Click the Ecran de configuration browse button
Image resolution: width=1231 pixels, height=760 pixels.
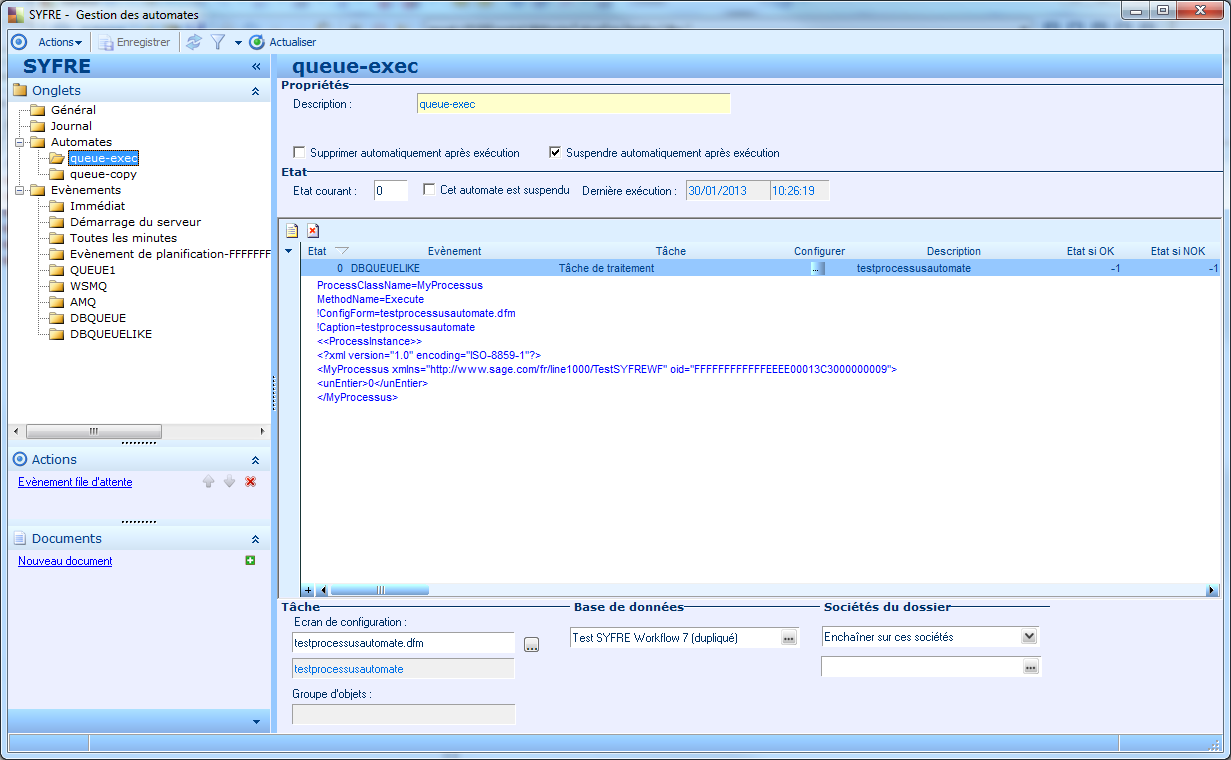(x=531, y=645)
